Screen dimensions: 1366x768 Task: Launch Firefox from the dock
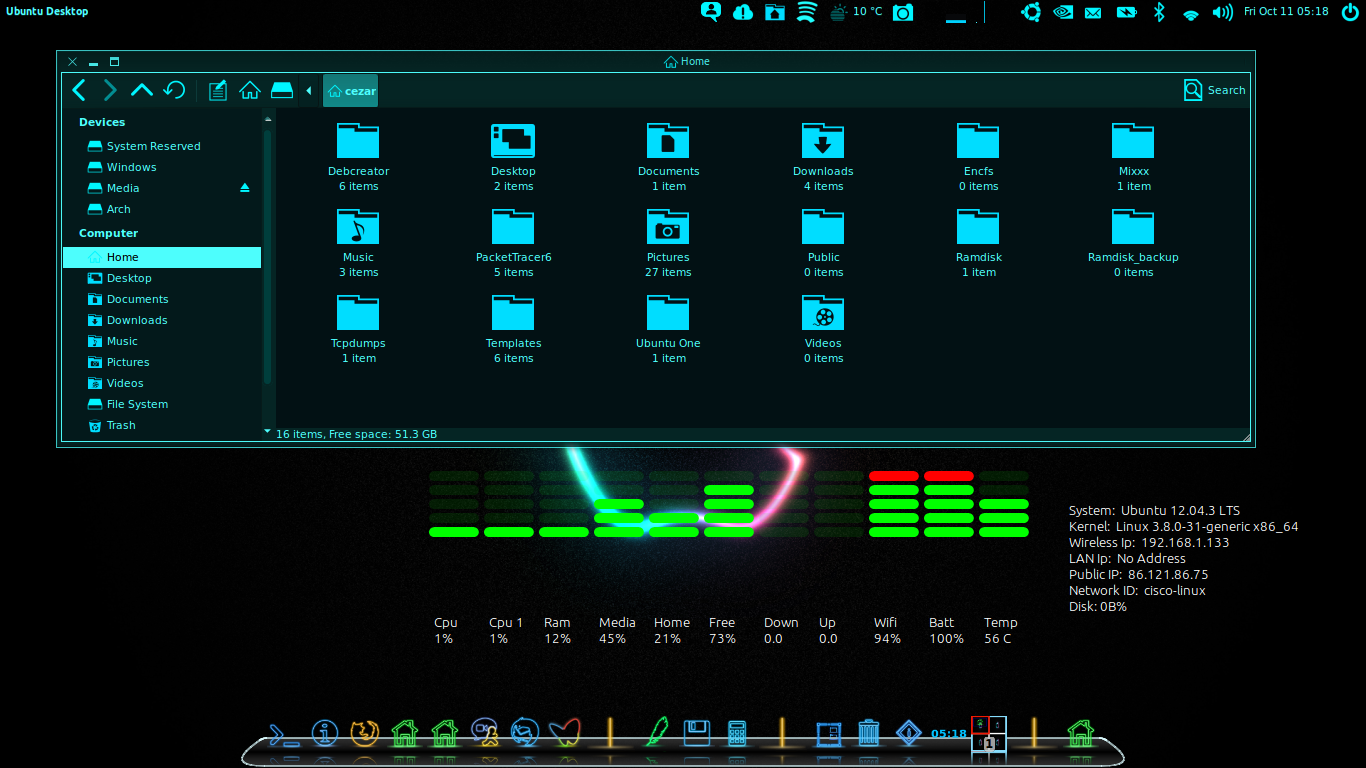(x=365, y=733)
